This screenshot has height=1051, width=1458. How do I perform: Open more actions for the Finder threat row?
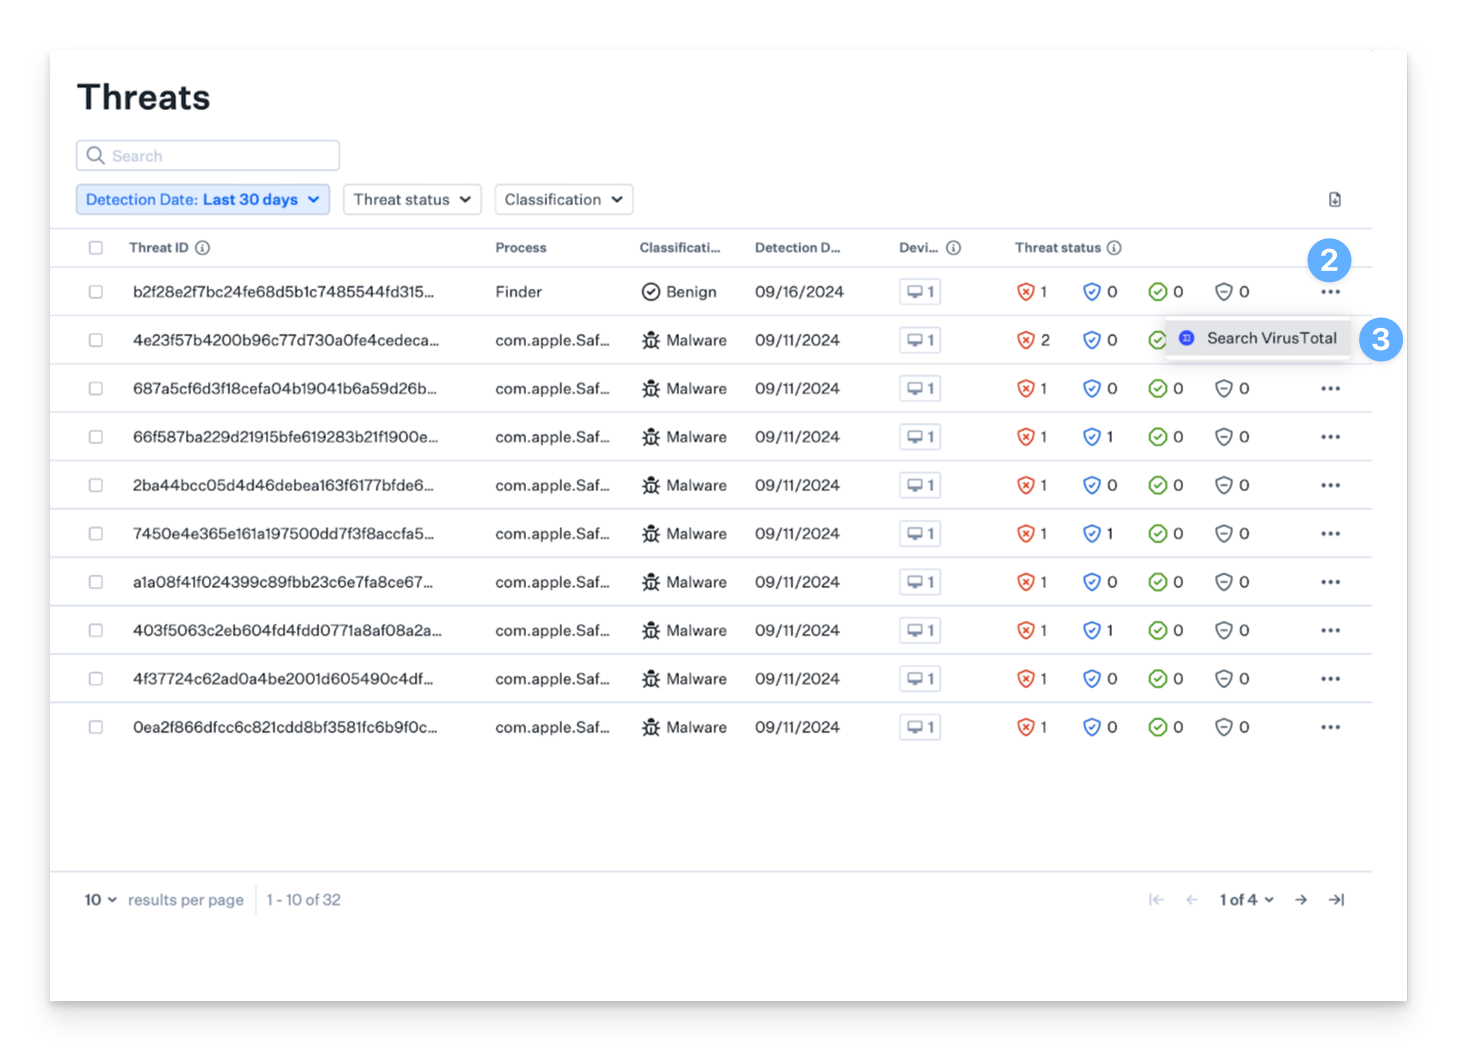click(1330, 292)
